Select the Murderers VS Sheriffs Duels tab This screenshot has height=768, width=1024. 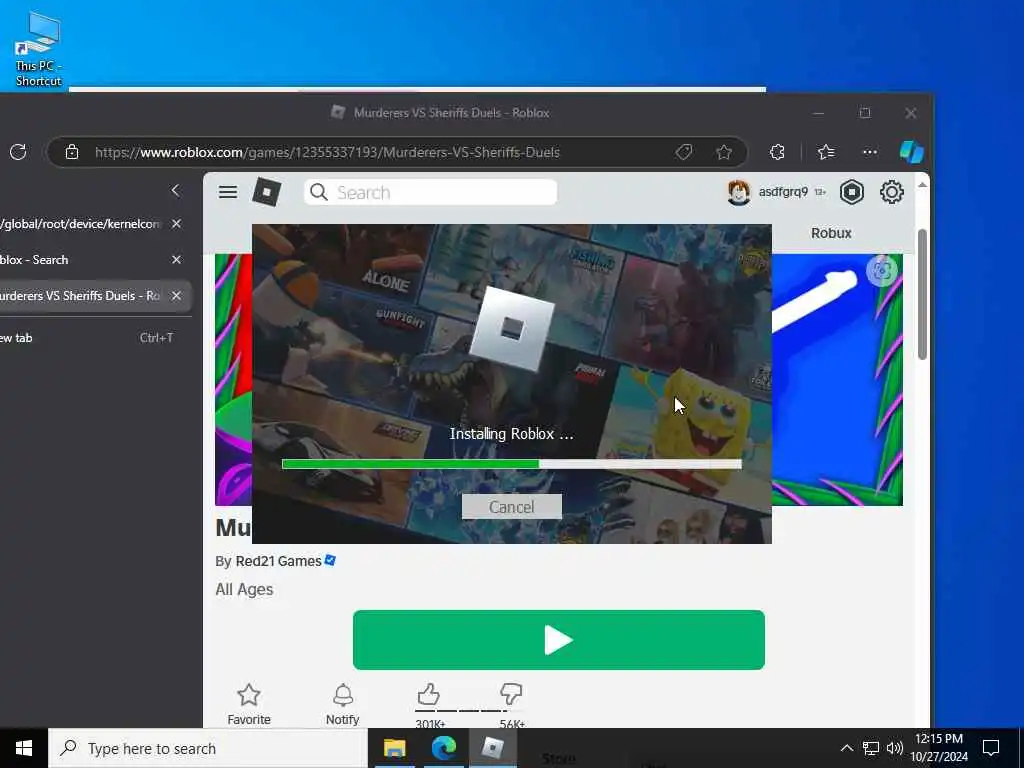[80, 295]
